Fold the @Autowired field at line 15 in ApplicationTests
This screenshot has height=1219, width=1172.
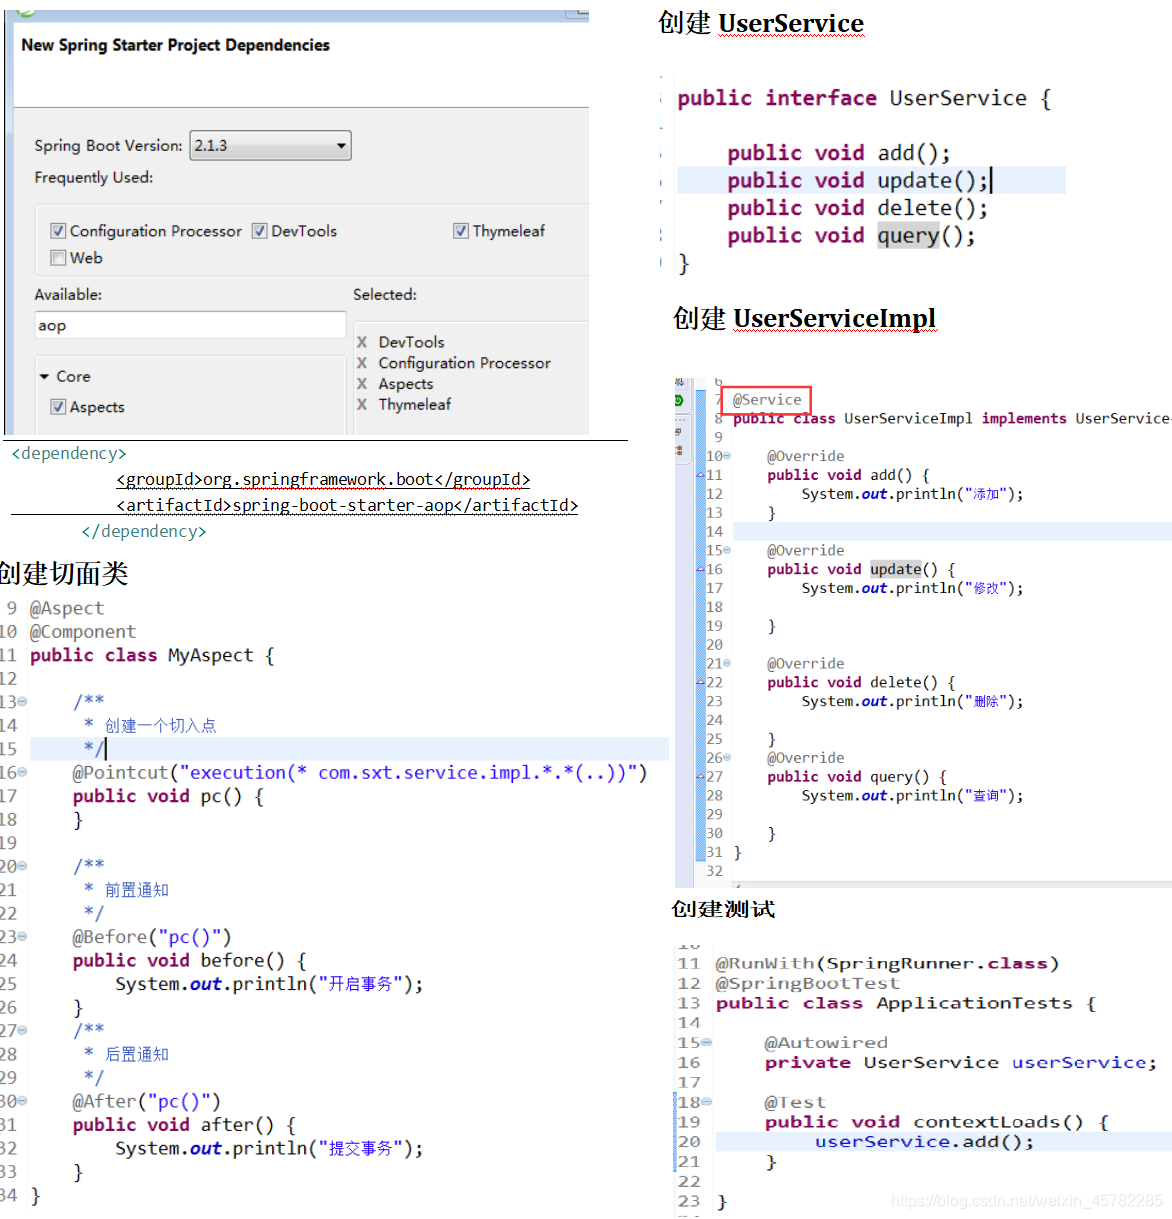click(707, 1042)
